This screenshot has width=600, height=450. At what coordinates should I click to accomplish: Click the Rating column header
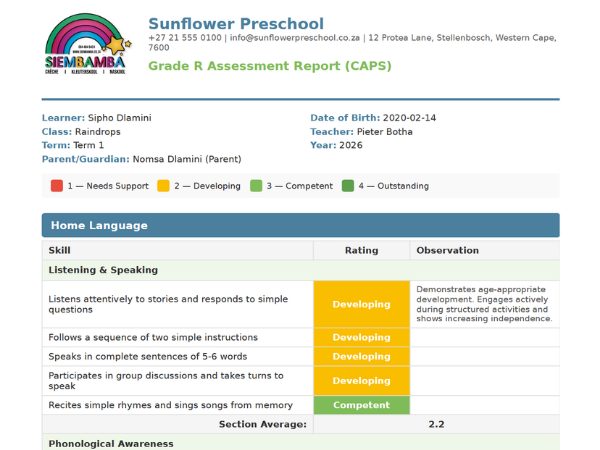coord(362,250)
